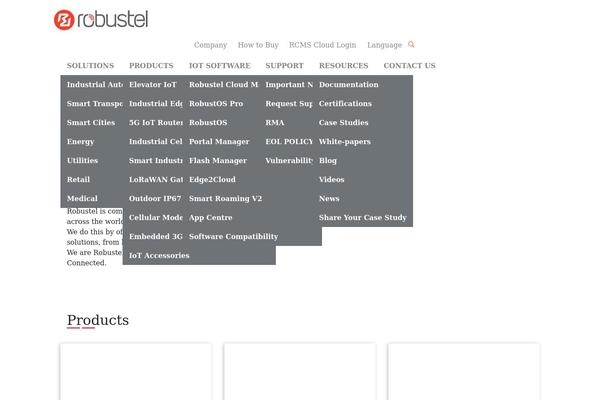The width and height of the screenshot is (600, 400).
Task: Open Software Compatibility
Action: (x=233, y=236)
